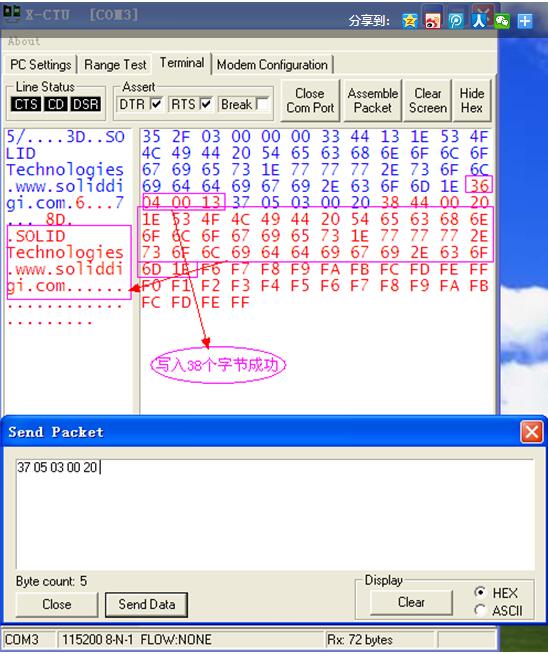
Task: Open the Range Test tab
Action: pyautogui.click(x=115, y=65)
